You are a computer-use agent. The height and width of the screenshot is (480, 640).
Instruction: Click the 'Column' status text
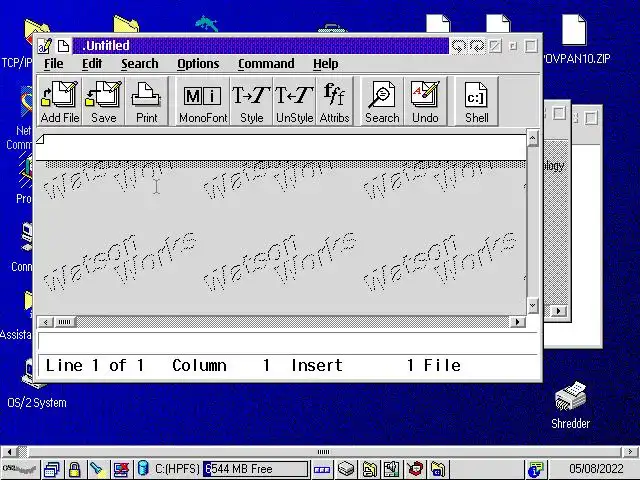[x=199, y=365]
